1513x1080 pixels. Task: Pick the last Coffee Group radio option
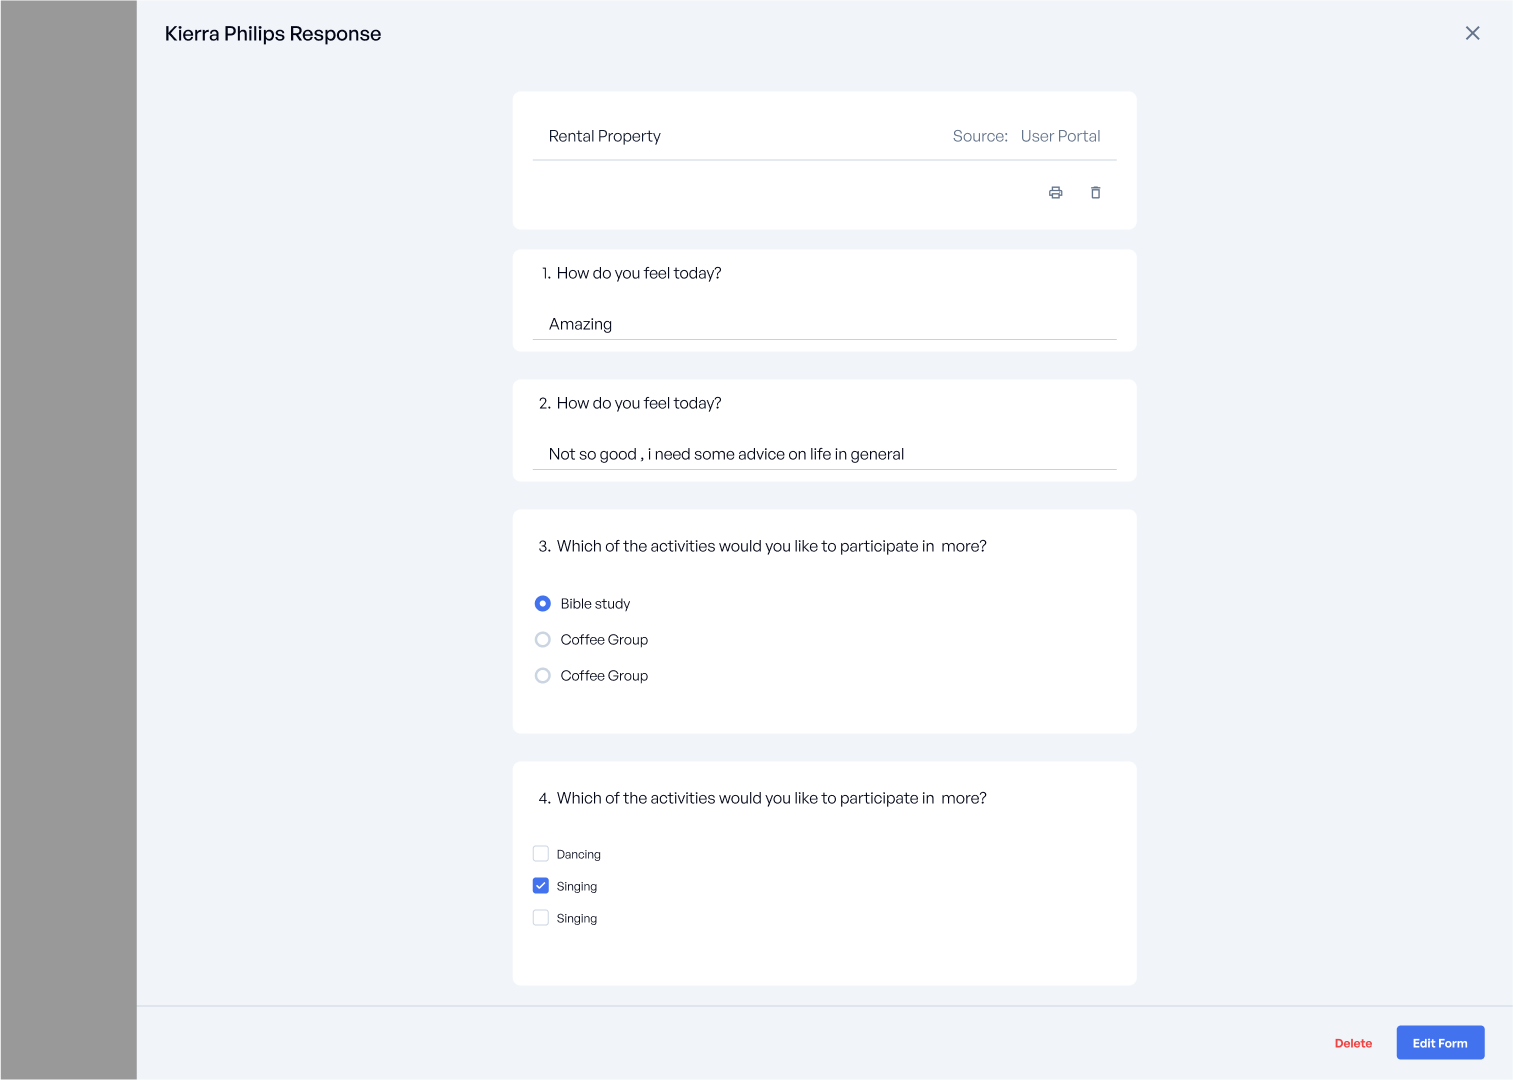tap(543, 676)
